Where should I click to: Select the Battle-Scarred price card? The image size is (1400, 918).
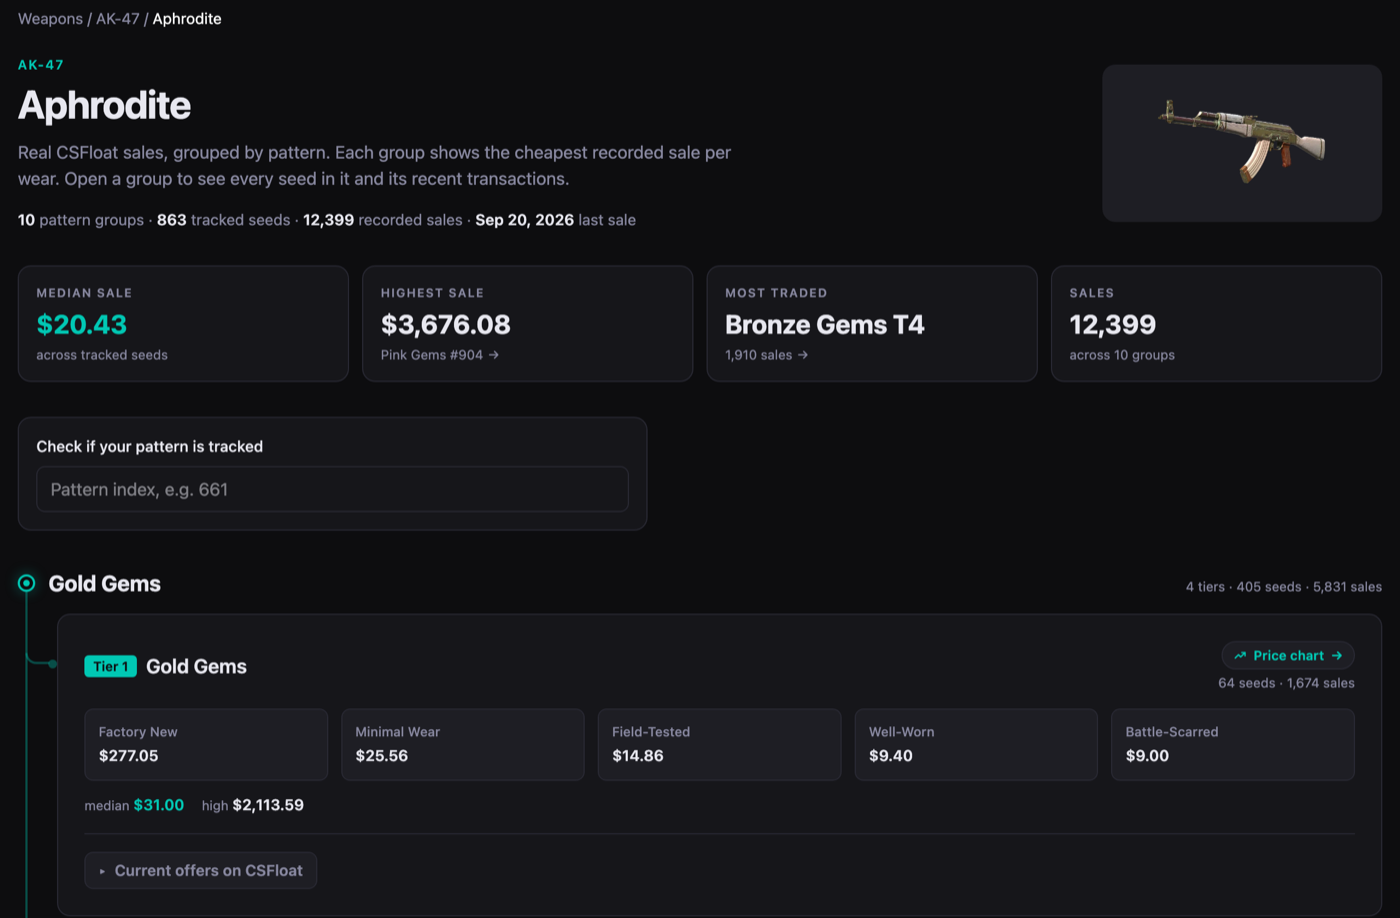click(1233, 744)
